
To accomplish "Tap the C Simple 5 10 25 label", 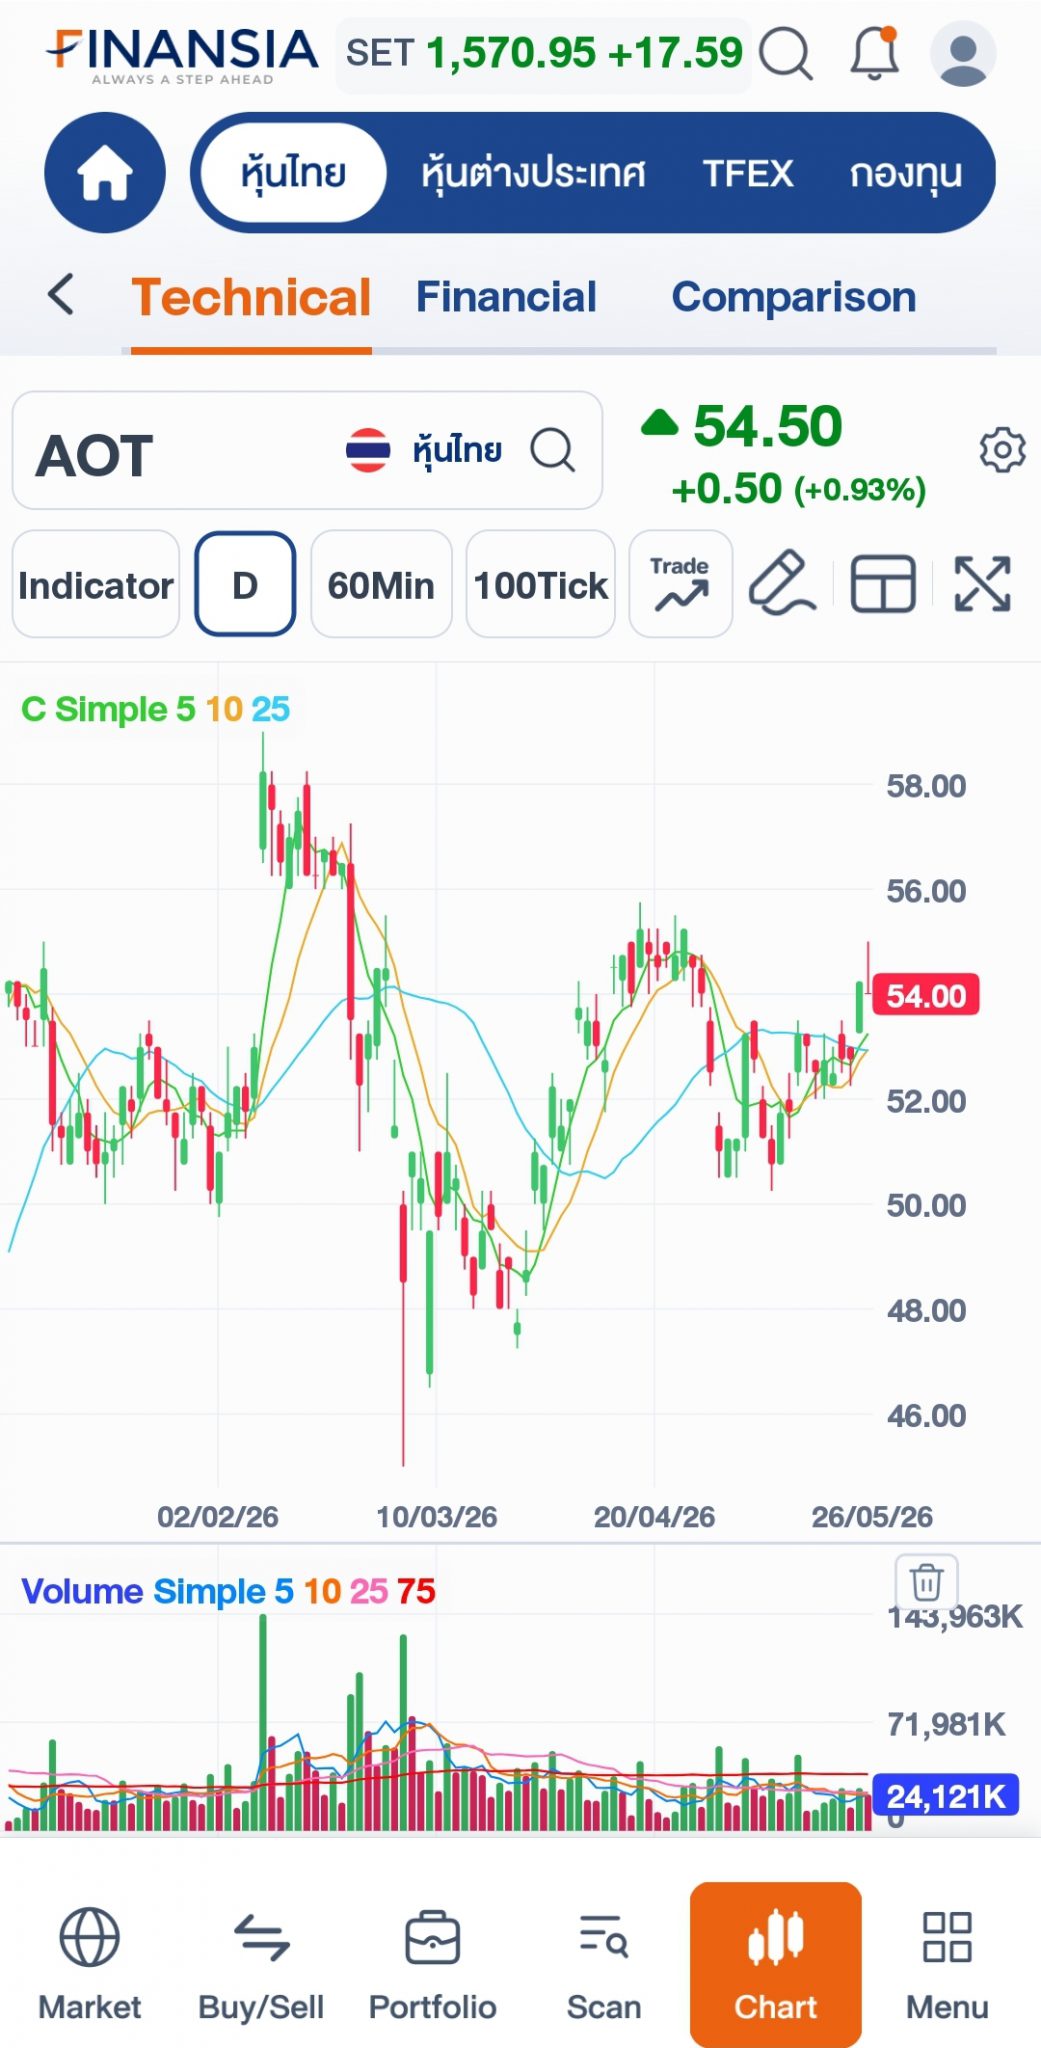I will pyautogui.click(x=155, y=709).
